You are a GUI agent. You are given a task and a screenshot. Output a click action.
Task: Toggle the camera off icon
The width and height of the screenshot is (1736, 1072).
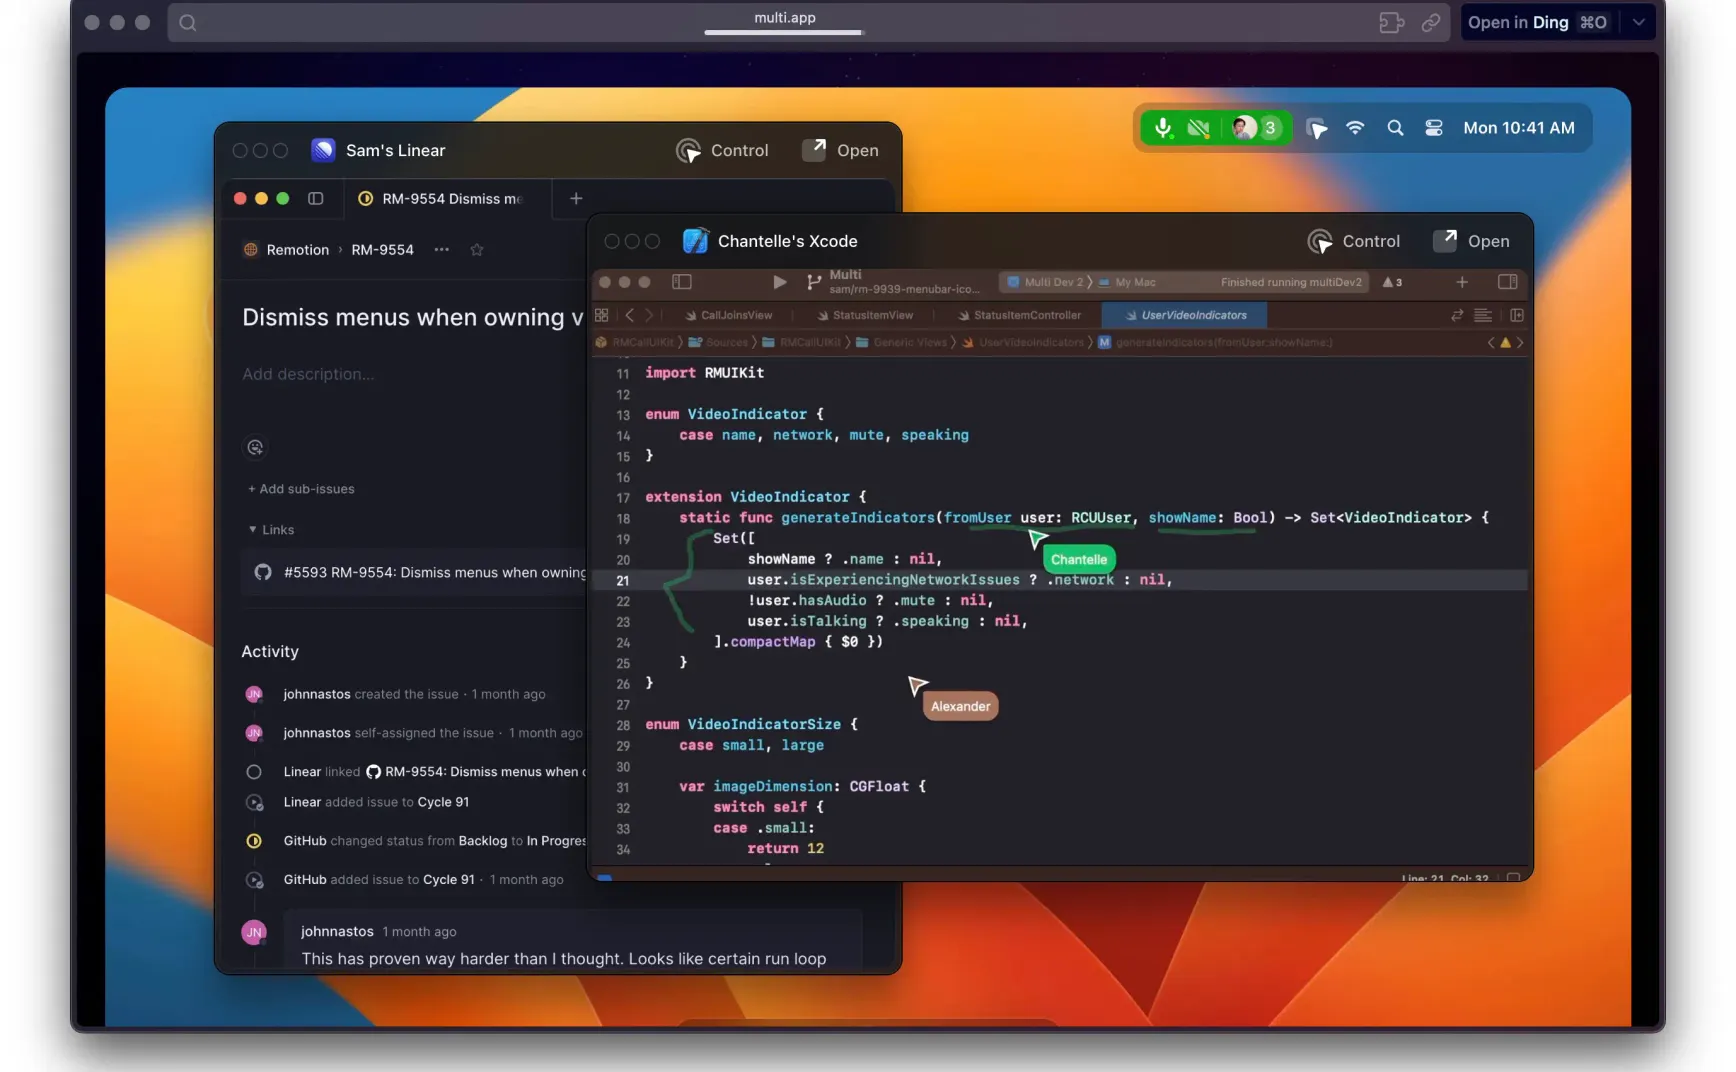coord(1198,128)
